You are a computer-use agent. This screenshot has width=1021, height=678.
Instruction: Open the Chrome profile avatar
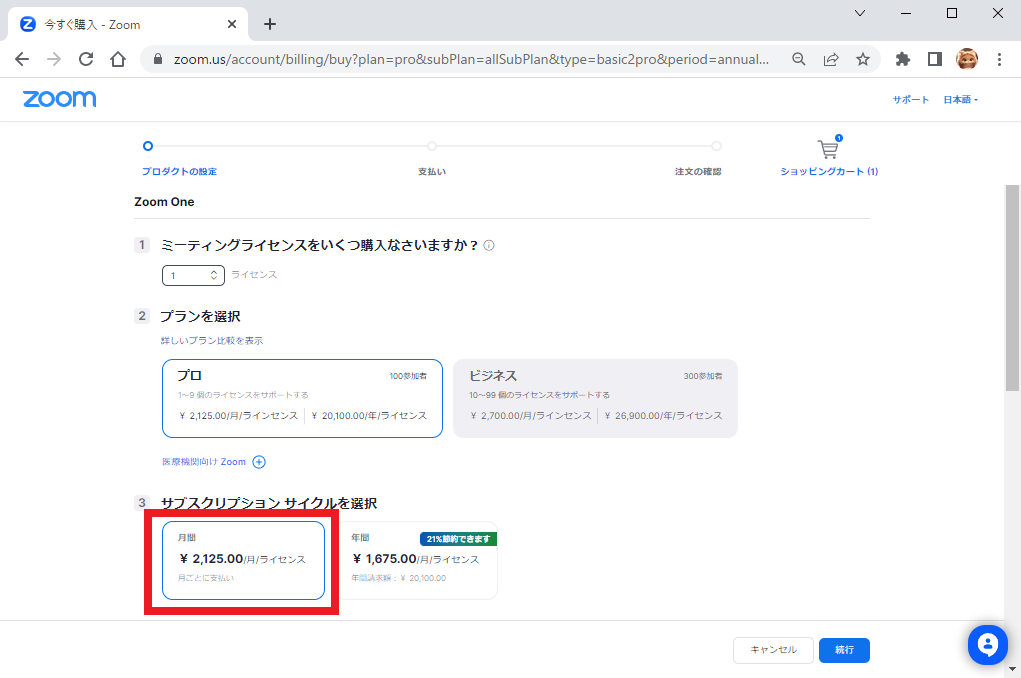[967, 59]
